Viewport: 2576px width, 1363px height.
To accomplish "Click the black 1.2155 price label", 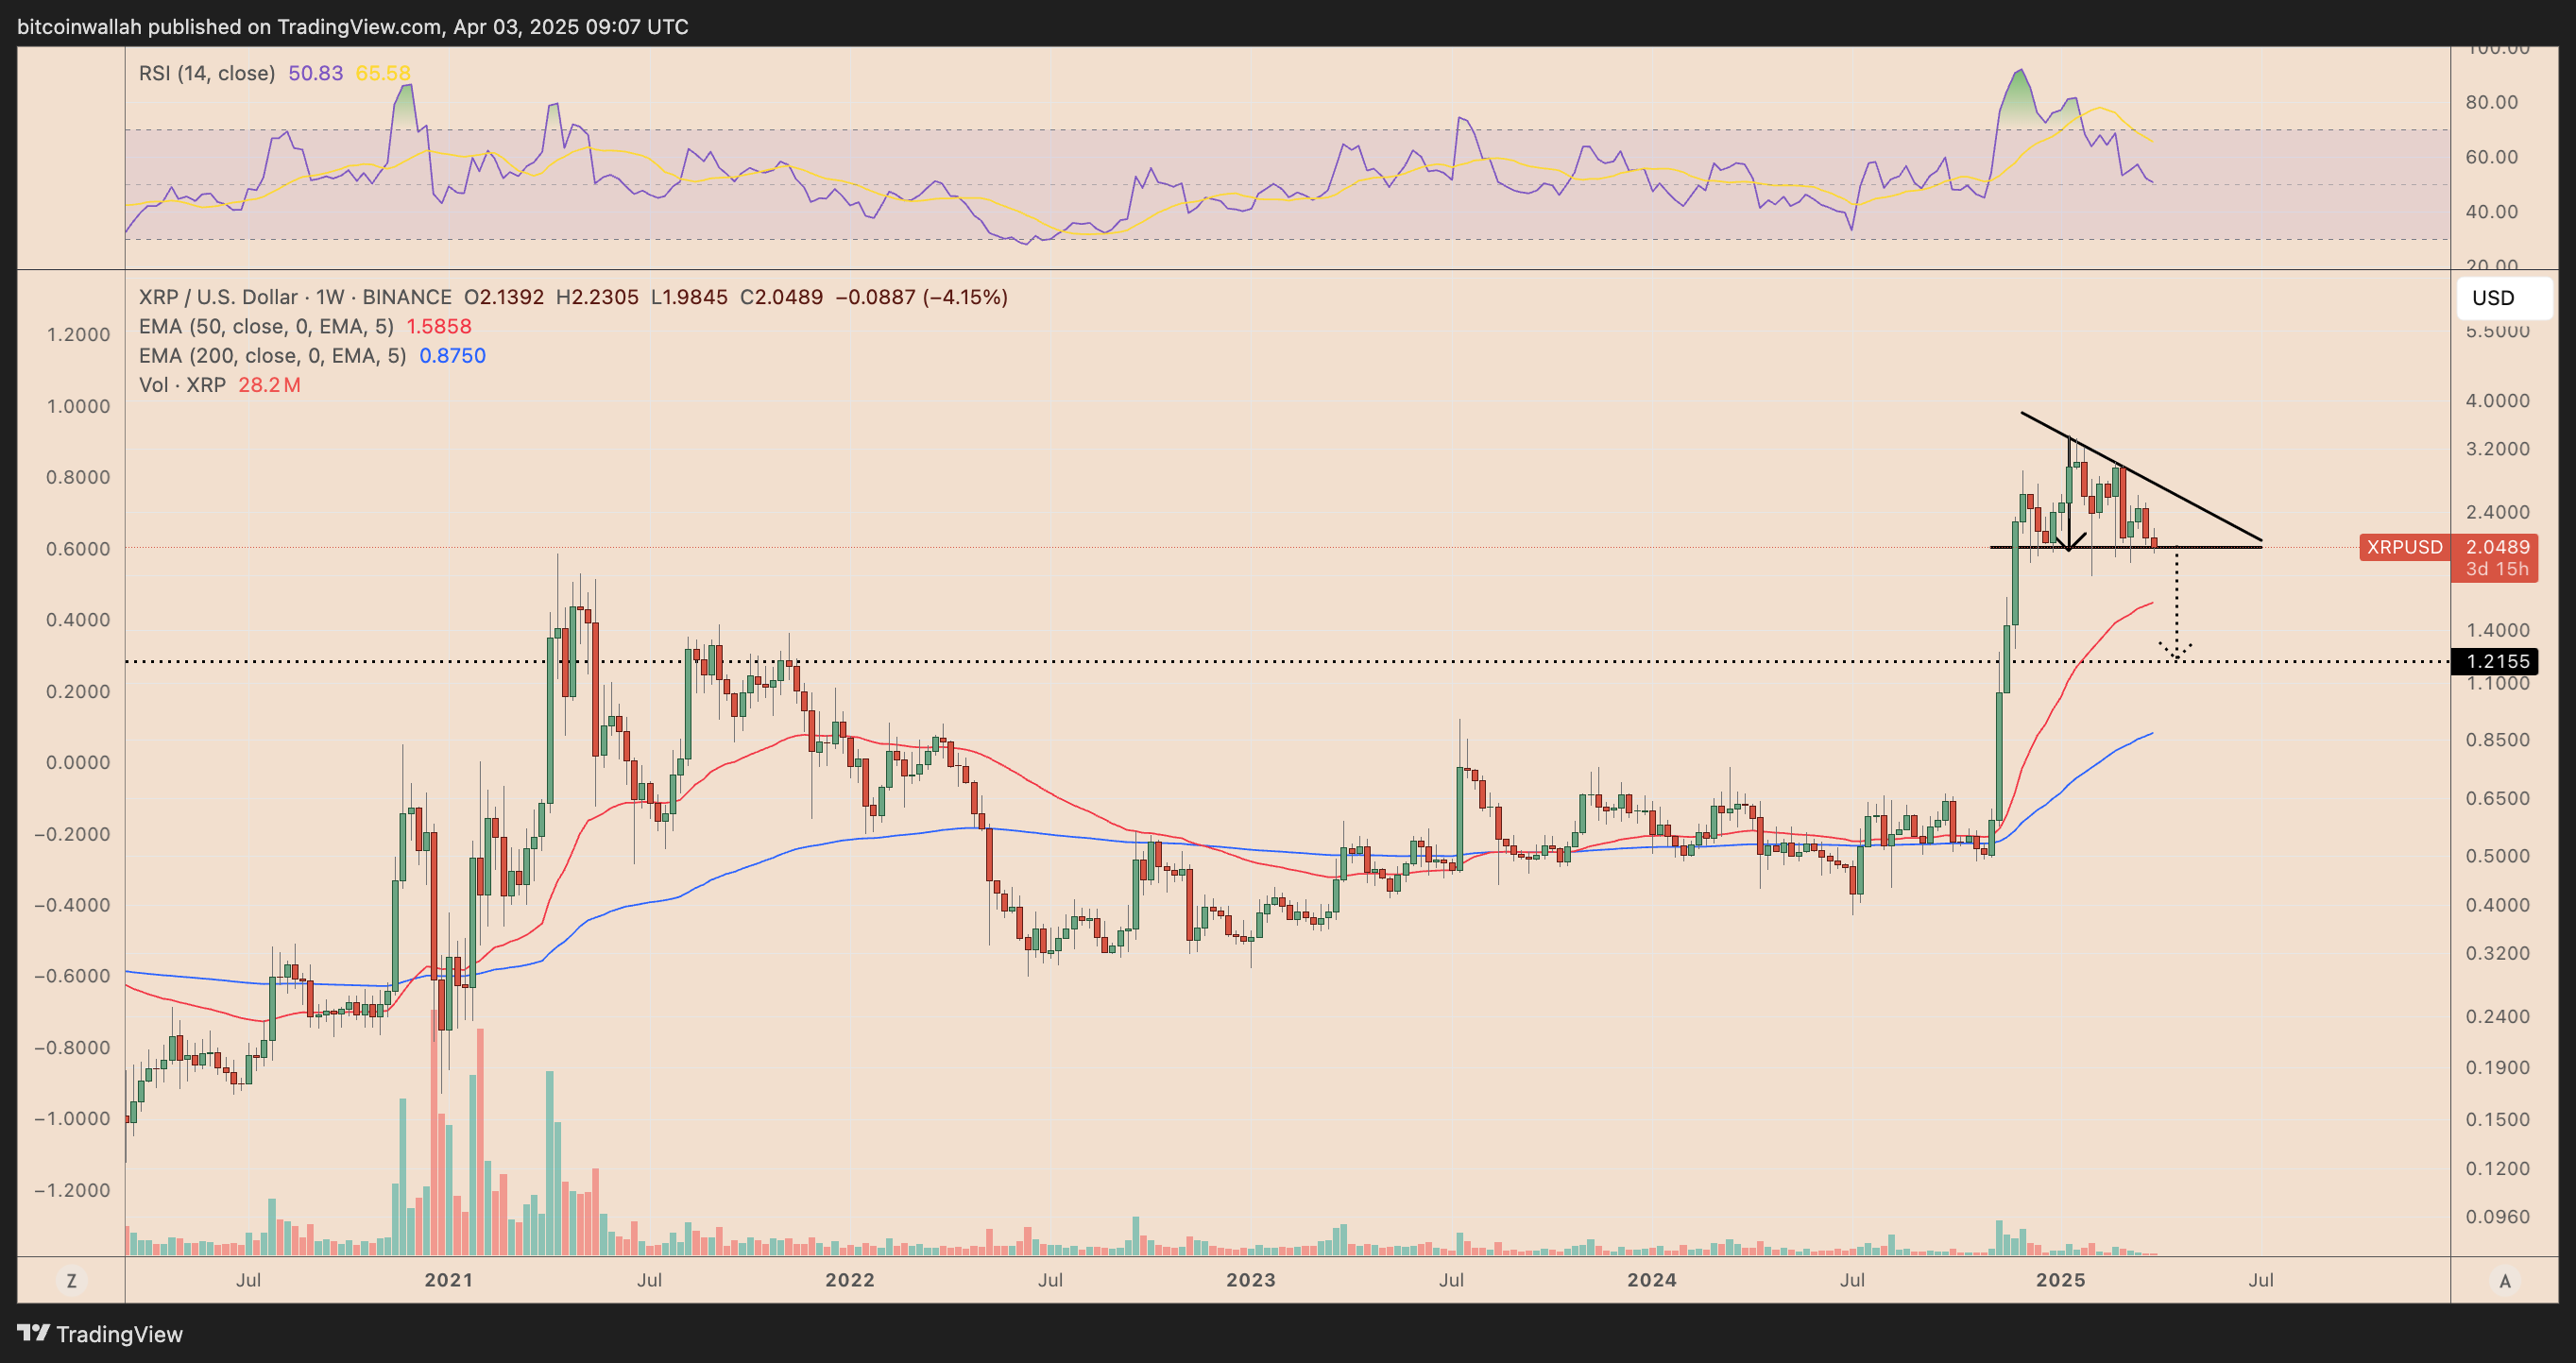I will pyautogui.click(x=2497, y=661).
